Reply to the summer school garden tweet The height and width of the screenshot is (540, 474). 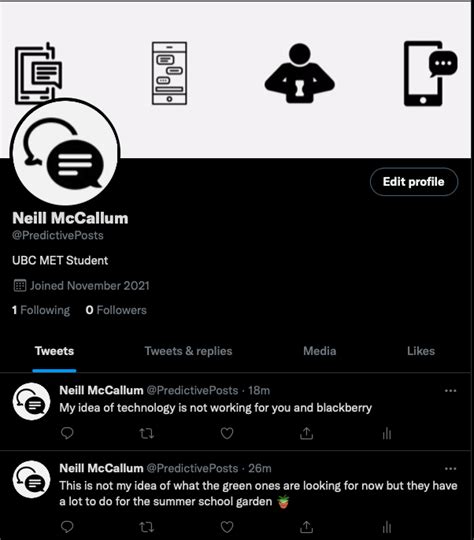(67, 527)
